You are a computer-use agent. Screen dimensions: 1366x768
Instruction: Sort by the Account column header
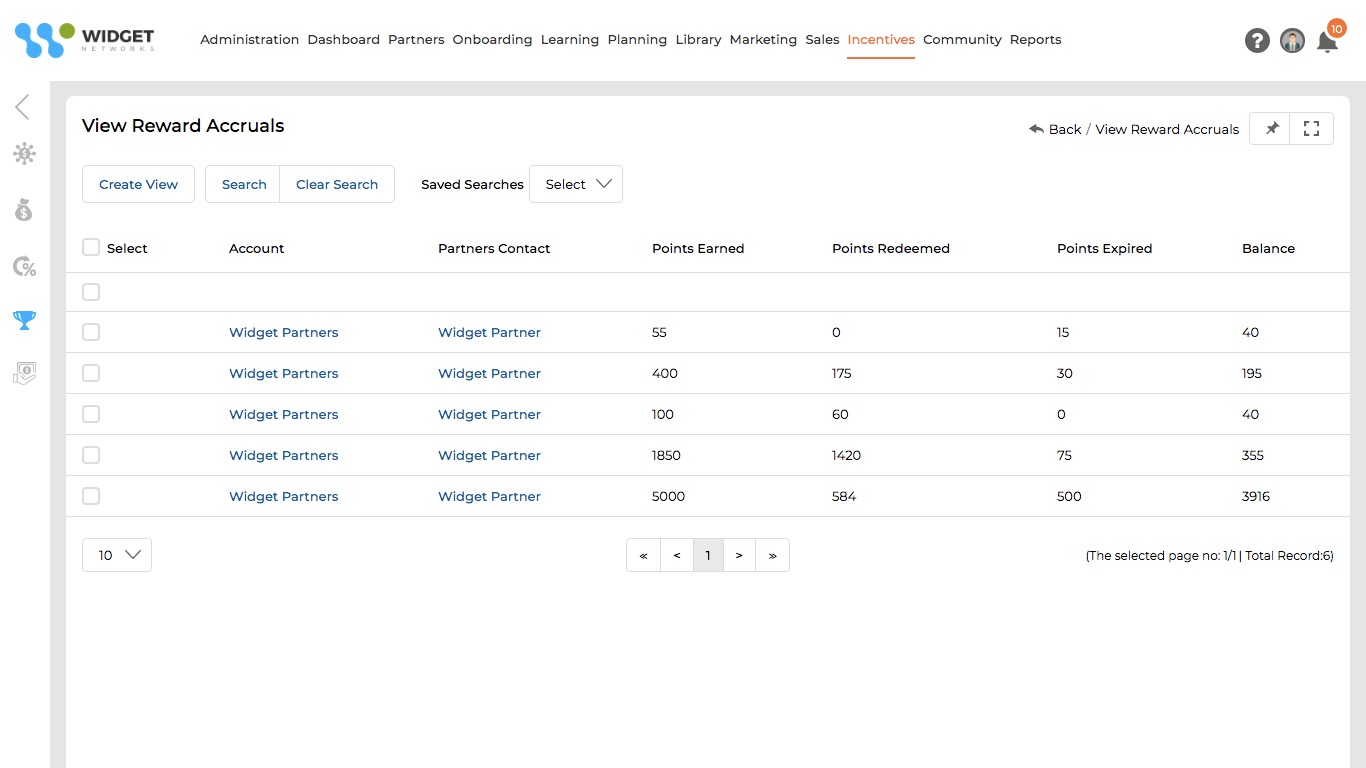click(x=257, y=248)
